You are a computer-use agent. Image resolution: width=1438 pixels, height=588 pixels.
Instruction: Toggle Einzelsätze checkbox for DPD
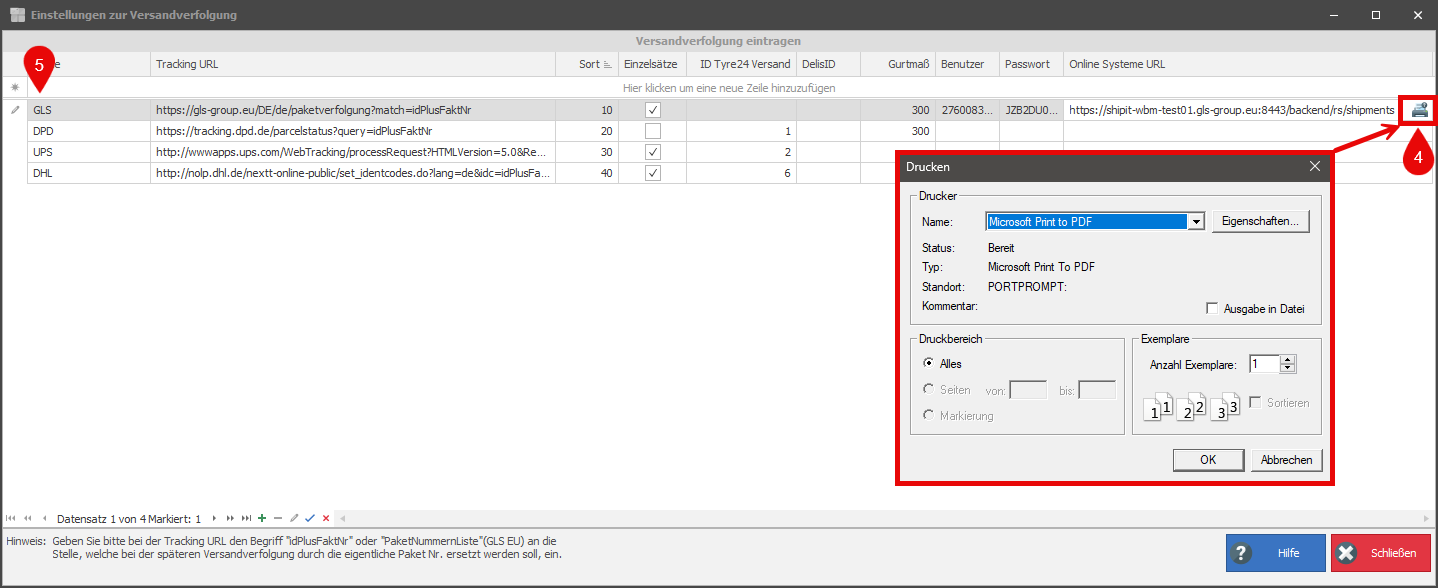coord(653,131)
